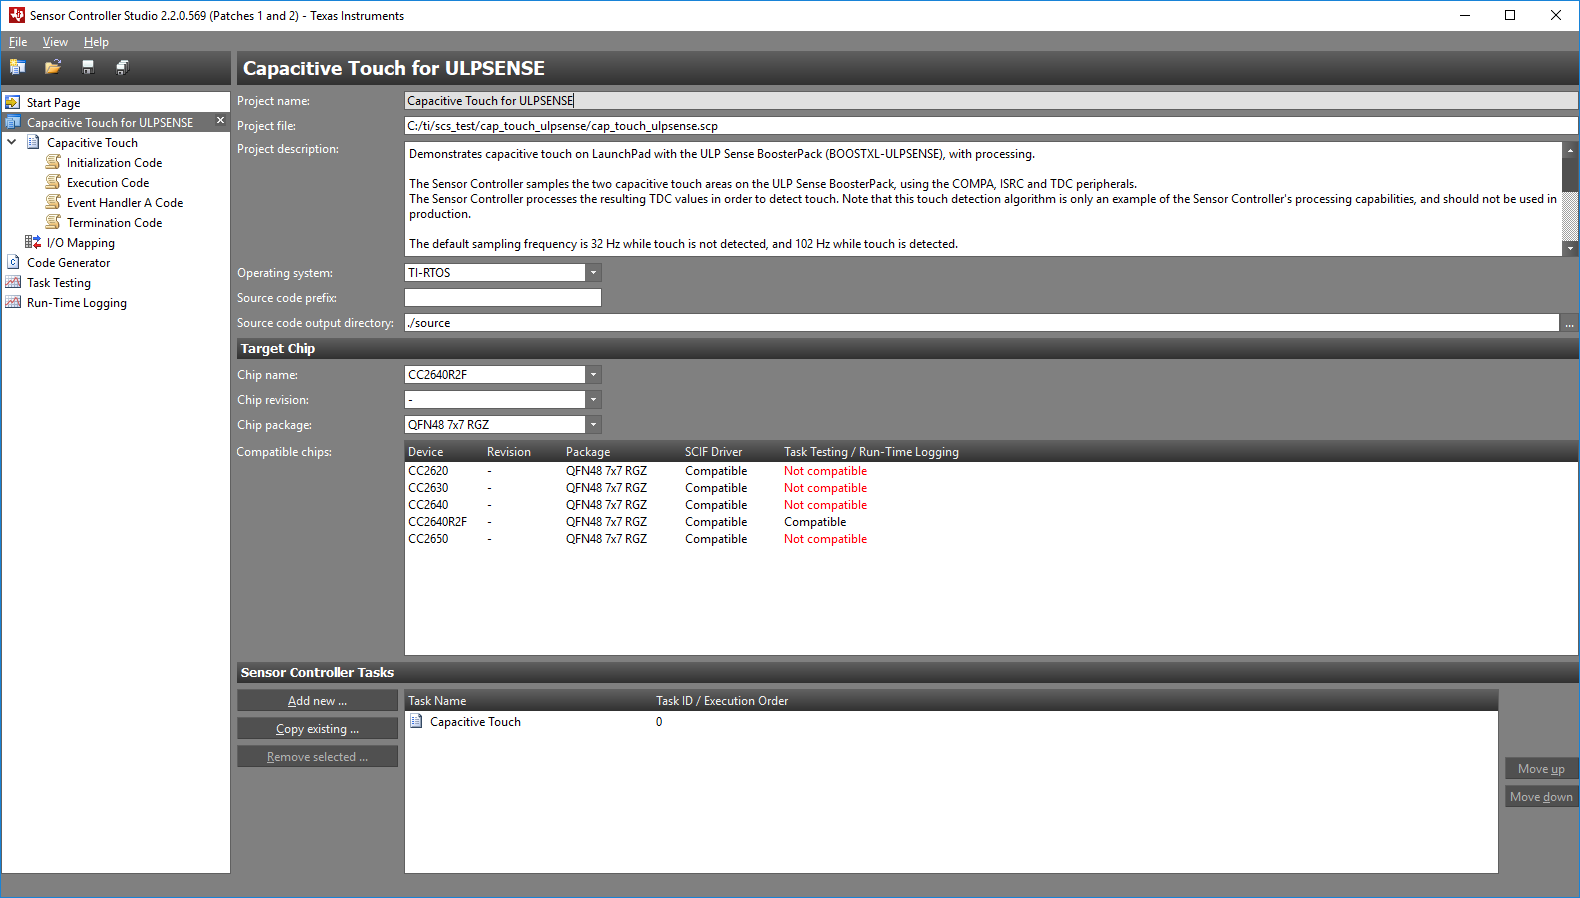
Task: Open the Operating system dropdown
Action: (x=593, y=273)
